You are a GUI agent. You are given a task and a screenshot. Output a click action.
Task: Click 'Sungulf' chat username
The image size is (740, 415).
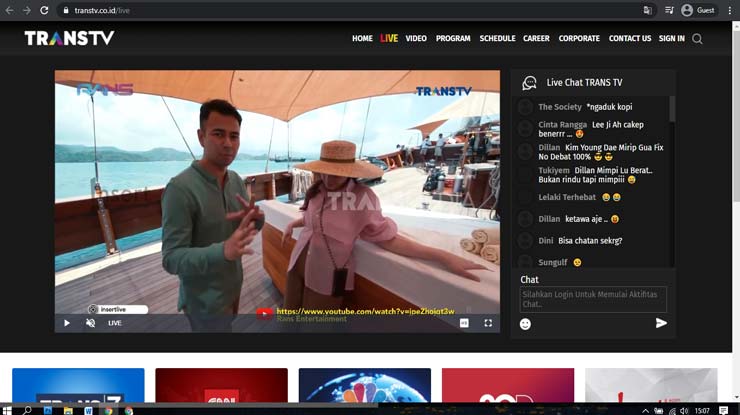pyautogui.click(x=553, y=263)
